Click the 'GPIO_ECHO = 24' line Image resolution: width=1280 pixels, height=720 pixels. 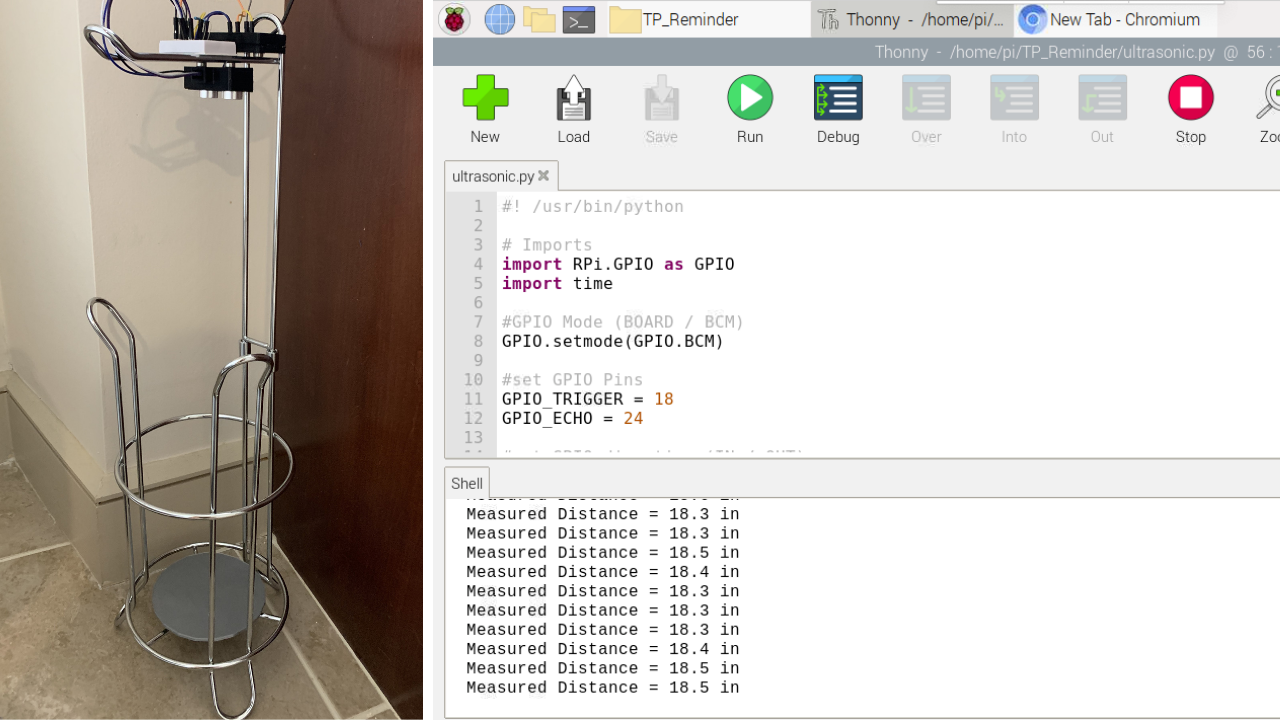(x=572, y=418)
